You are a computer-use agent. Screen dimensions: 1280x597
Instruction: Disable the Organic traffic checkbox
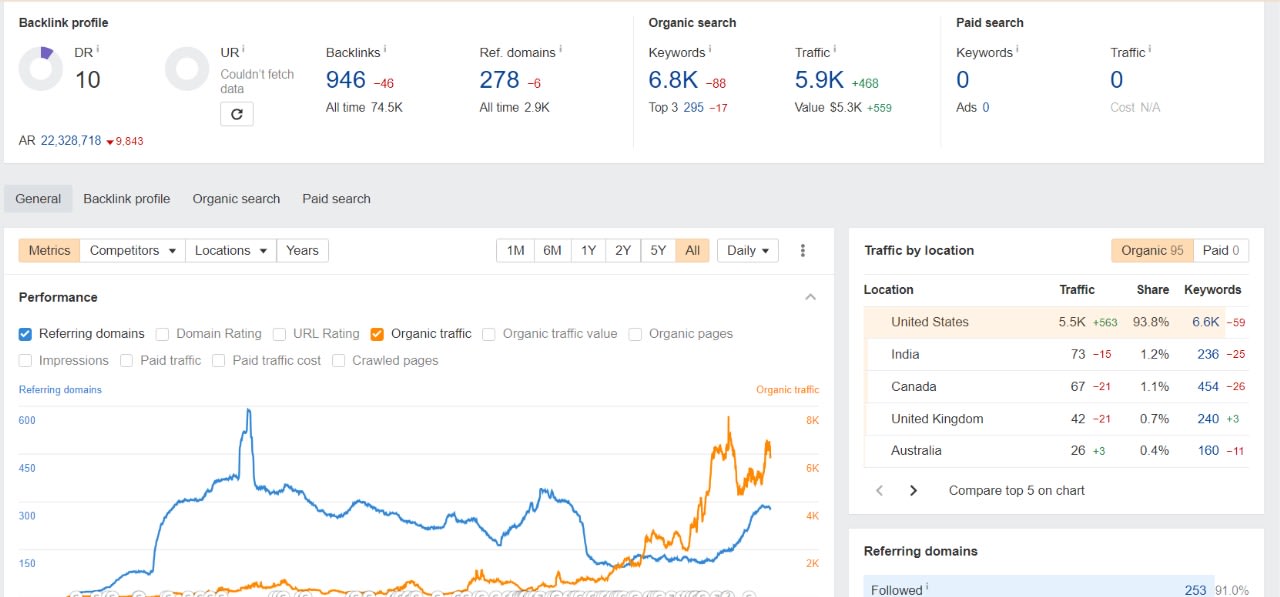pyautogui.click(x=377, y=334)
